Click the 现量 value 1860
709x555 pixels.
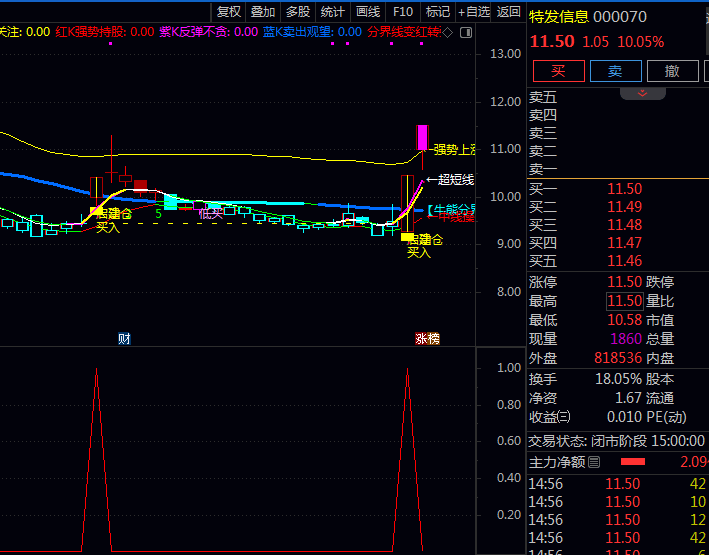tap(626, 339)
